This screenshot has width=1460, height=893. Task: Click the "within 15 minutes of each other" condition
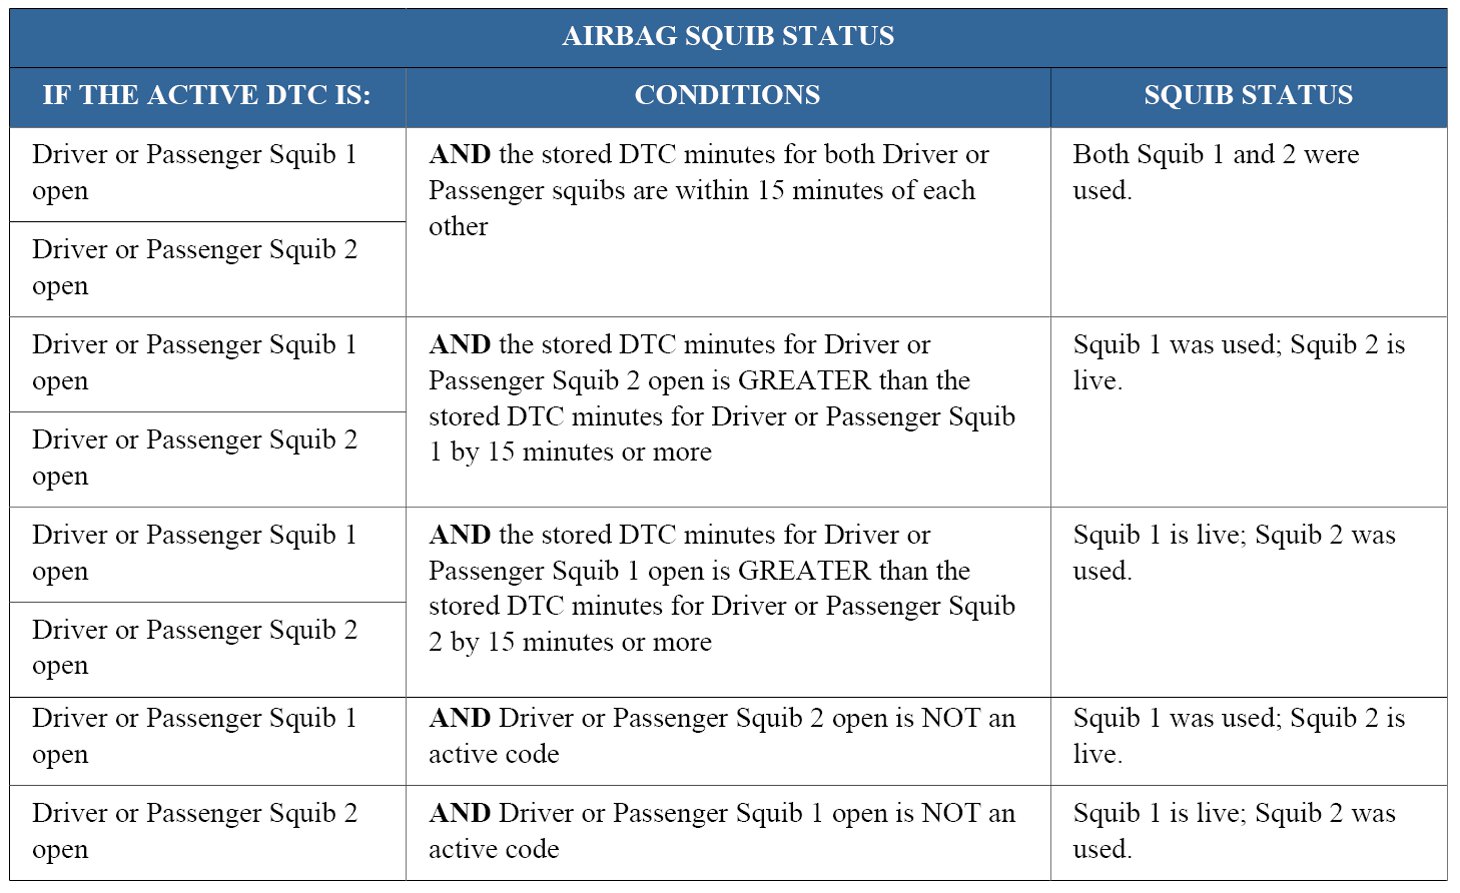click(708, 190)
